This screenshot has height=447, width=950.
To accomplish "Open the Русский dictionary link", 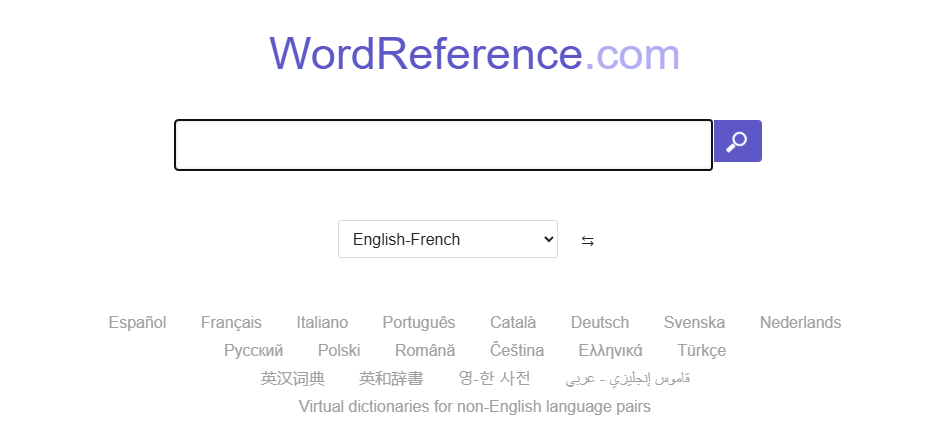I will pyautogui.click(x=253, y=351).
